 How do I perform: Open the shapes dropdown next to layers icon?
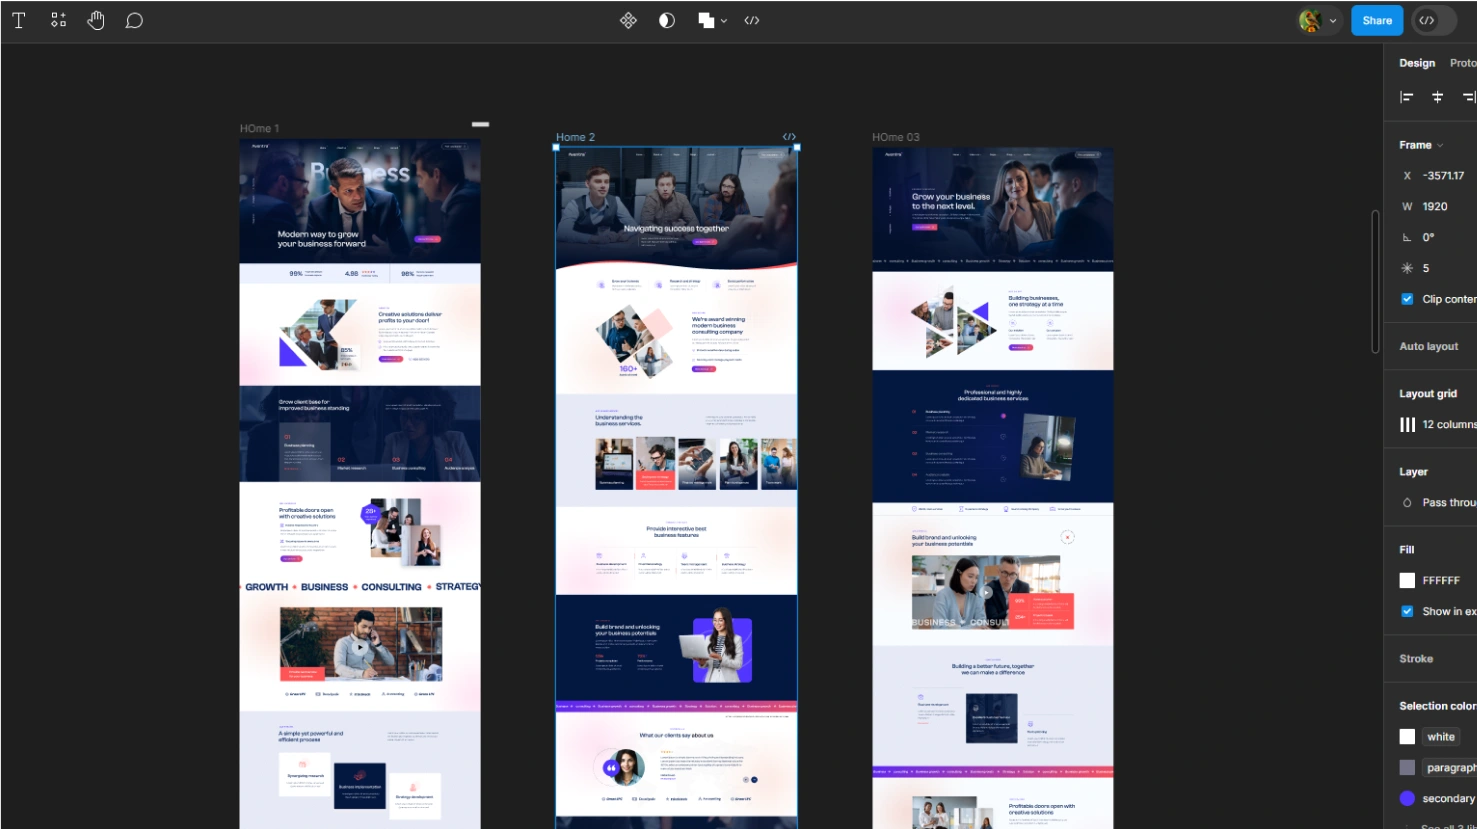pos(722,20)
